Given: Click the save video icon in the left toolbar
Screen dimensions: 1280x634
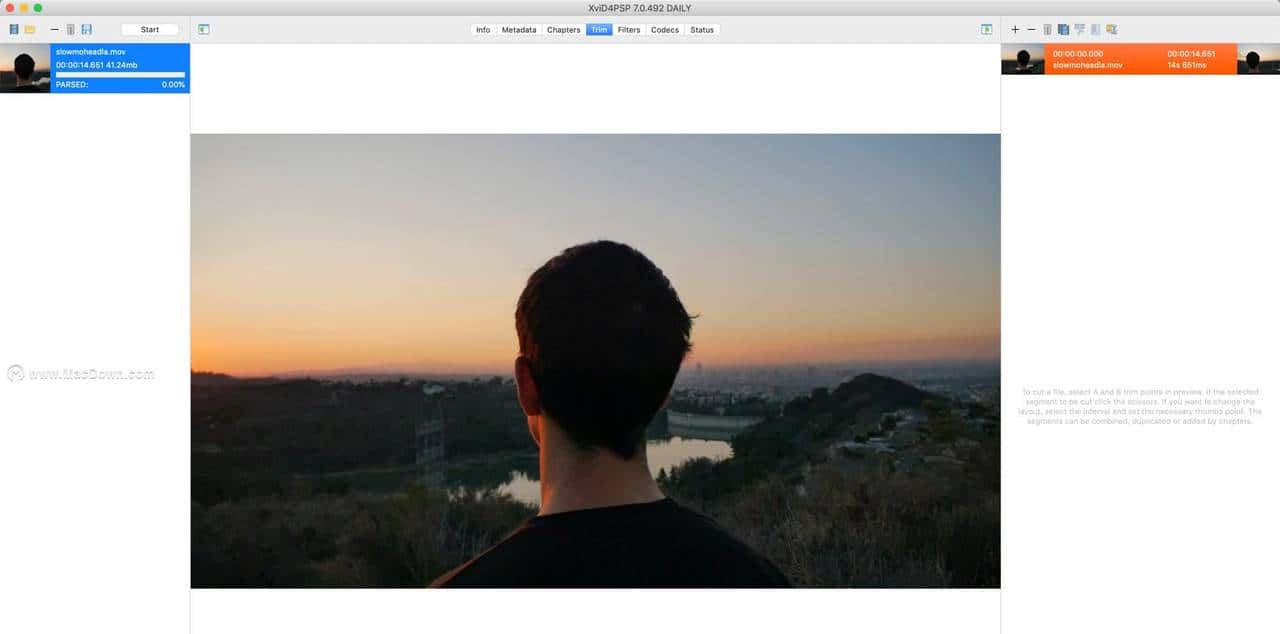Looking at the screenshot, I should pos(87,28).
